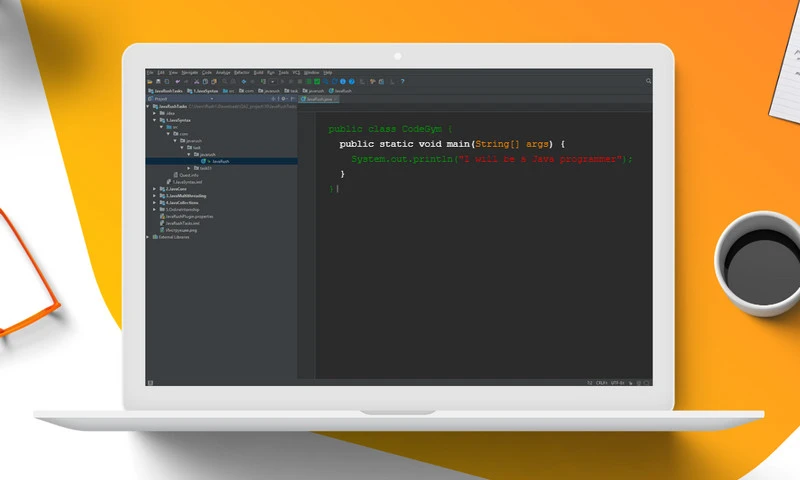Click the UTF-8 encoding status bar entry
Image resolution: width=800 pixels, height=480 pixels.
tap(617, 383)
